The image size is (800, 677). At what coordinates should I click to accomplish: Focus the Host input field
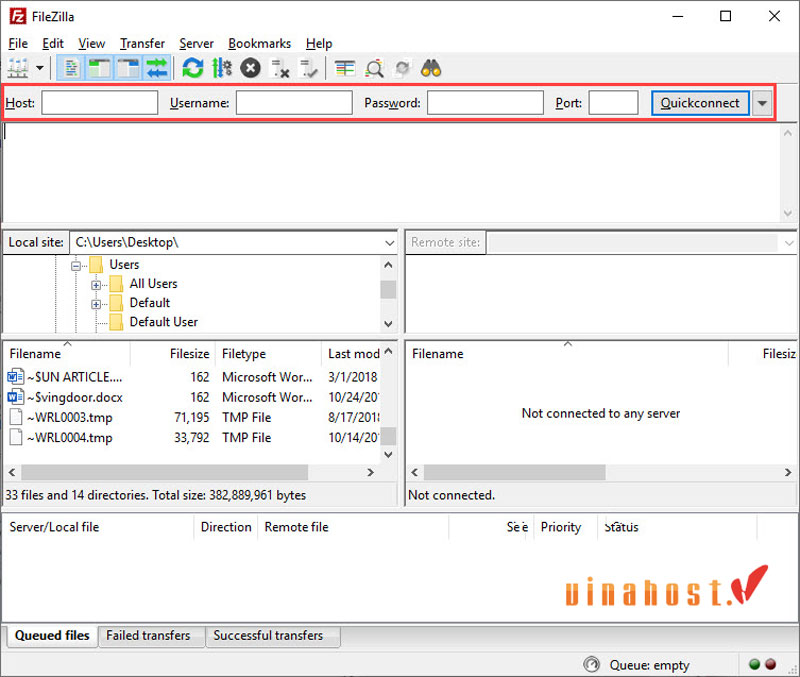100,103
